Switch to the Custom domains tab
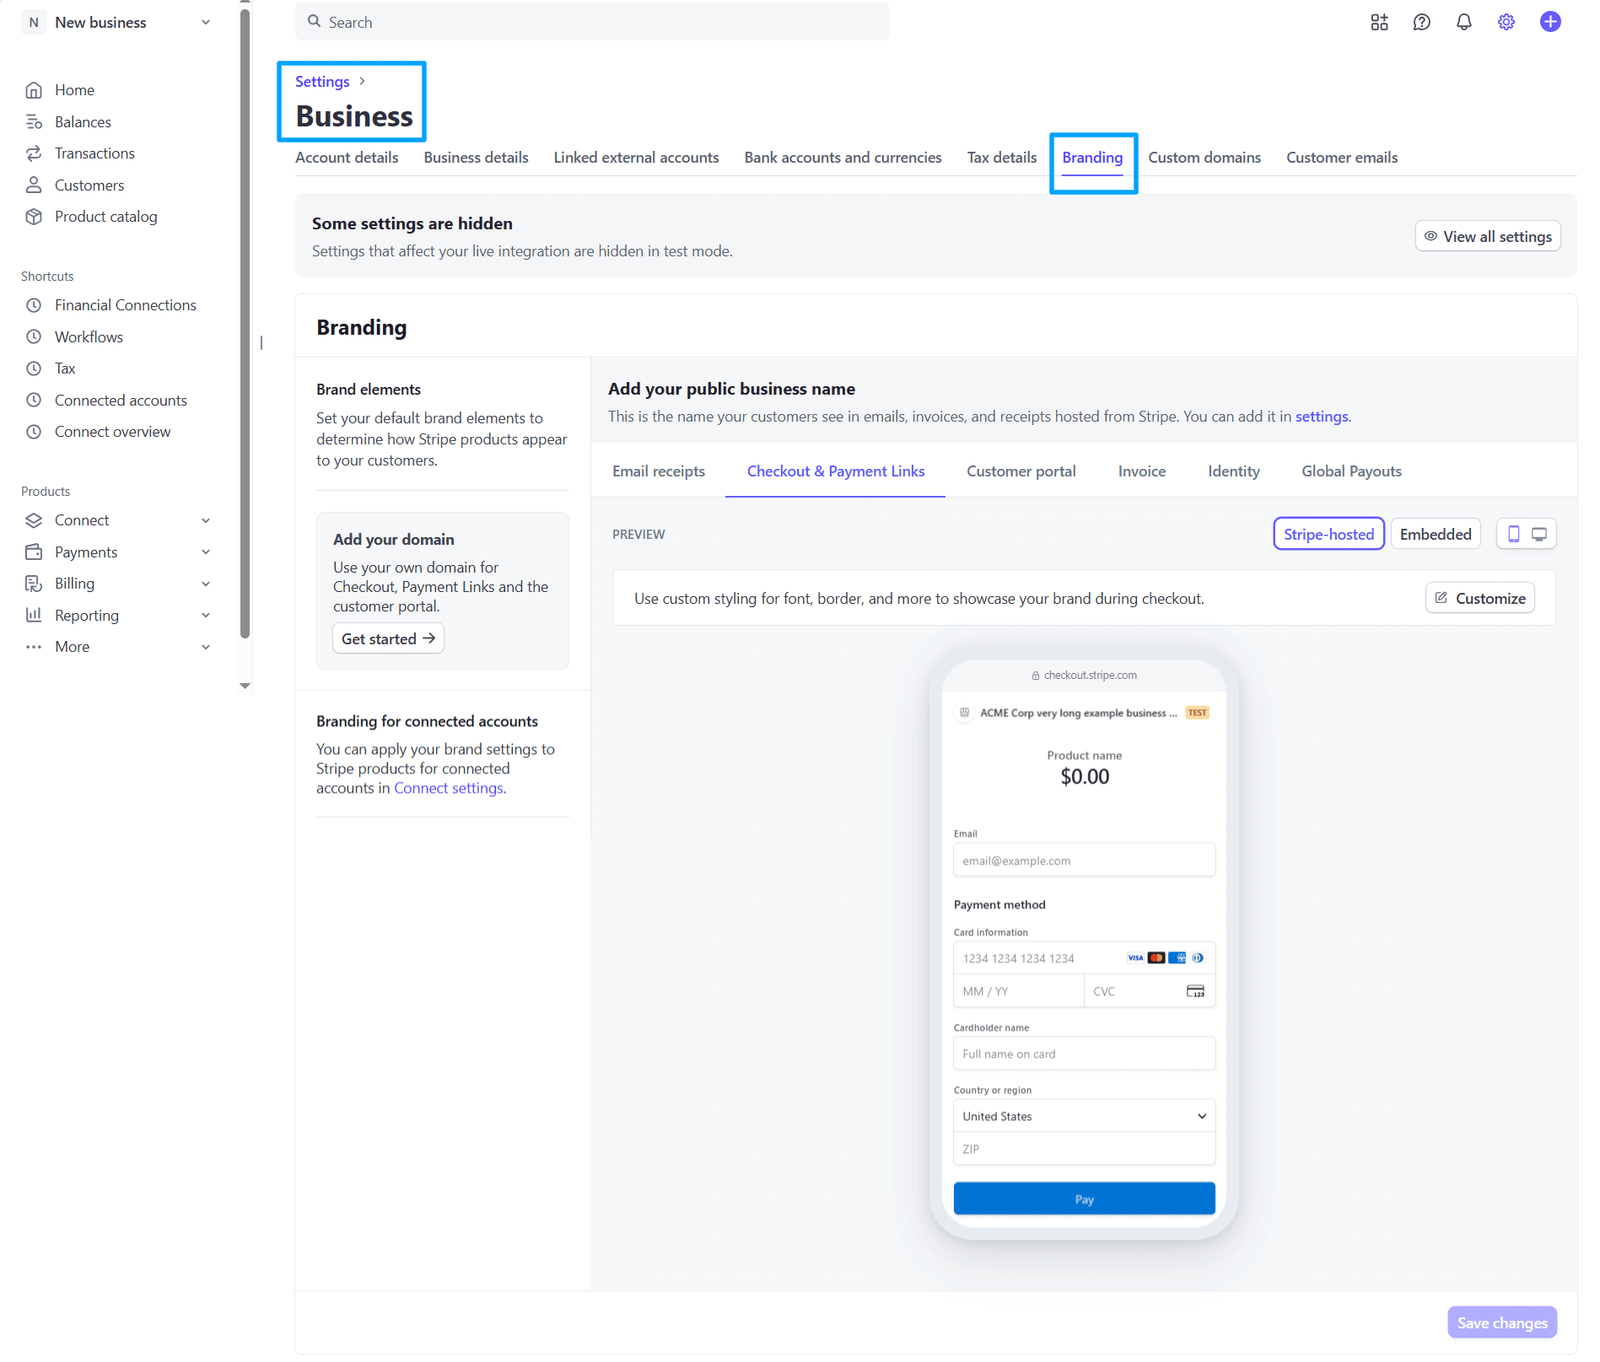The image size is (1600, 1362). point(1204,158)
